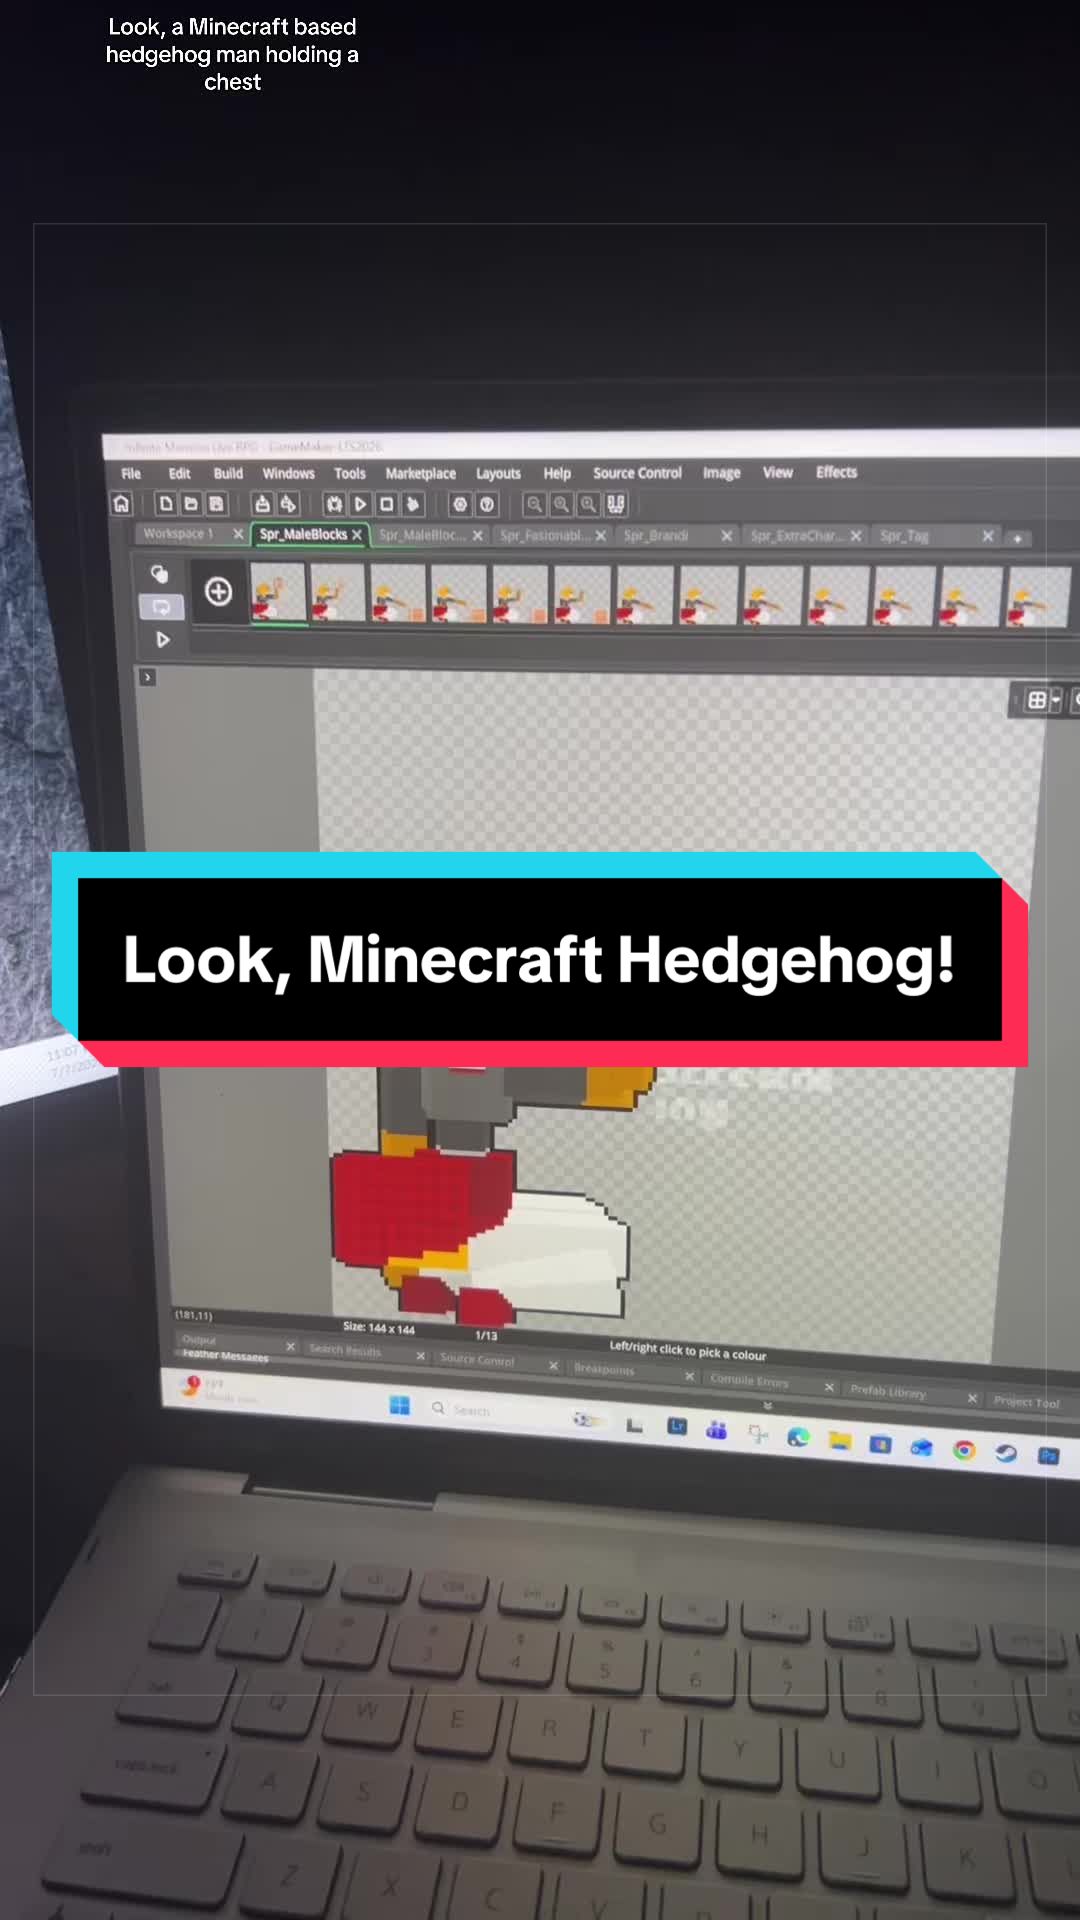The width and height of the screenshot is (1080, 1920).
Task: Open Microsoft Edge from the taskbar
Action: point(798,1437)
